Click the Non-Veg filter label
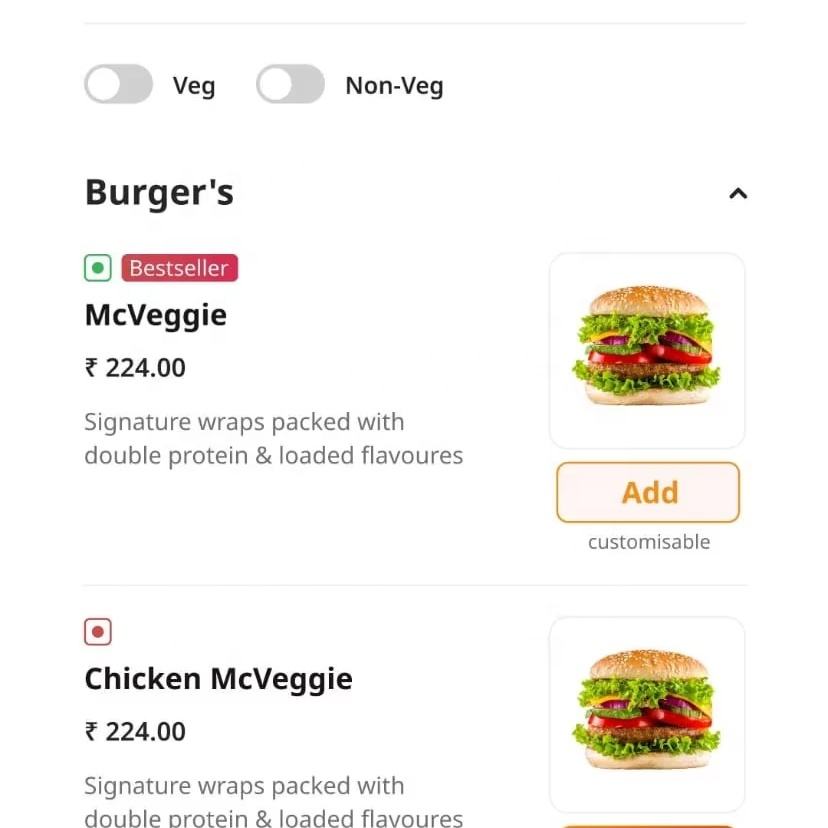 (394, 86)
